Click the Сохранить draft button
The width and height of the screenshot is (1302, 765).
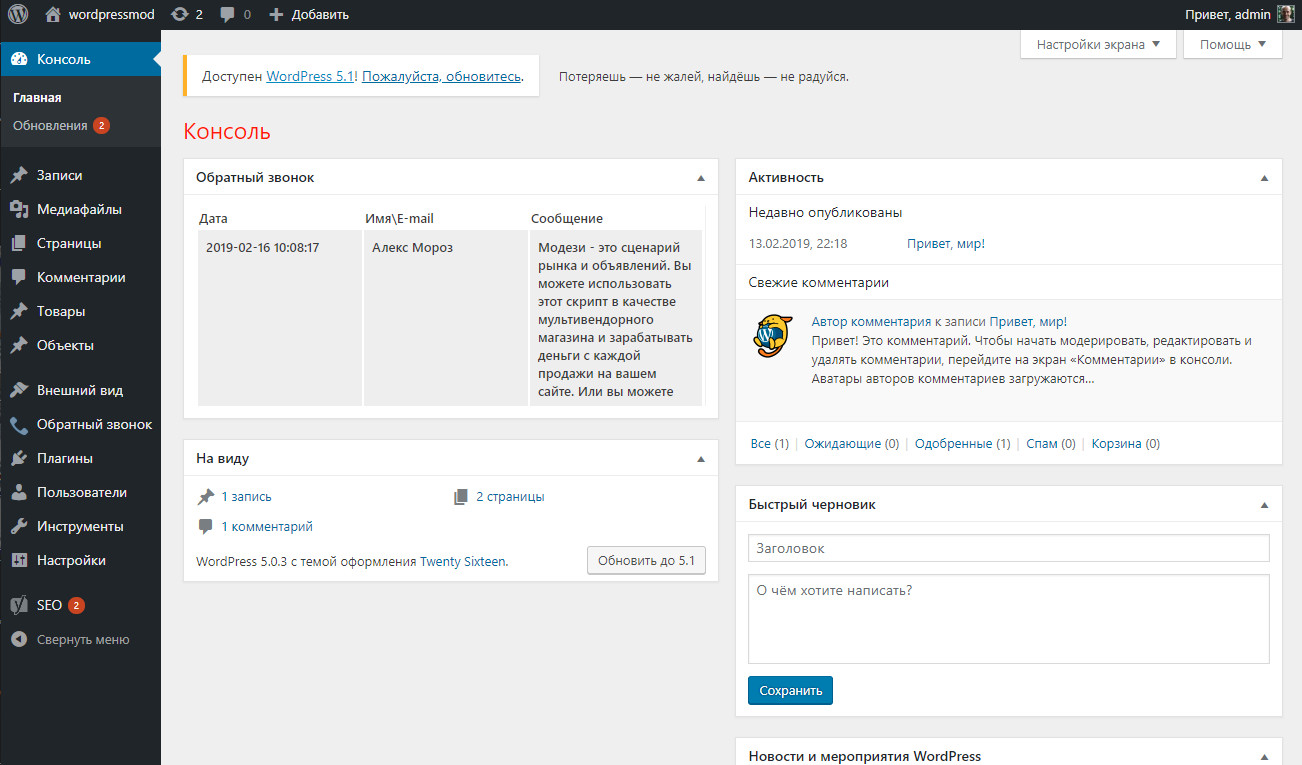(790, 690)
